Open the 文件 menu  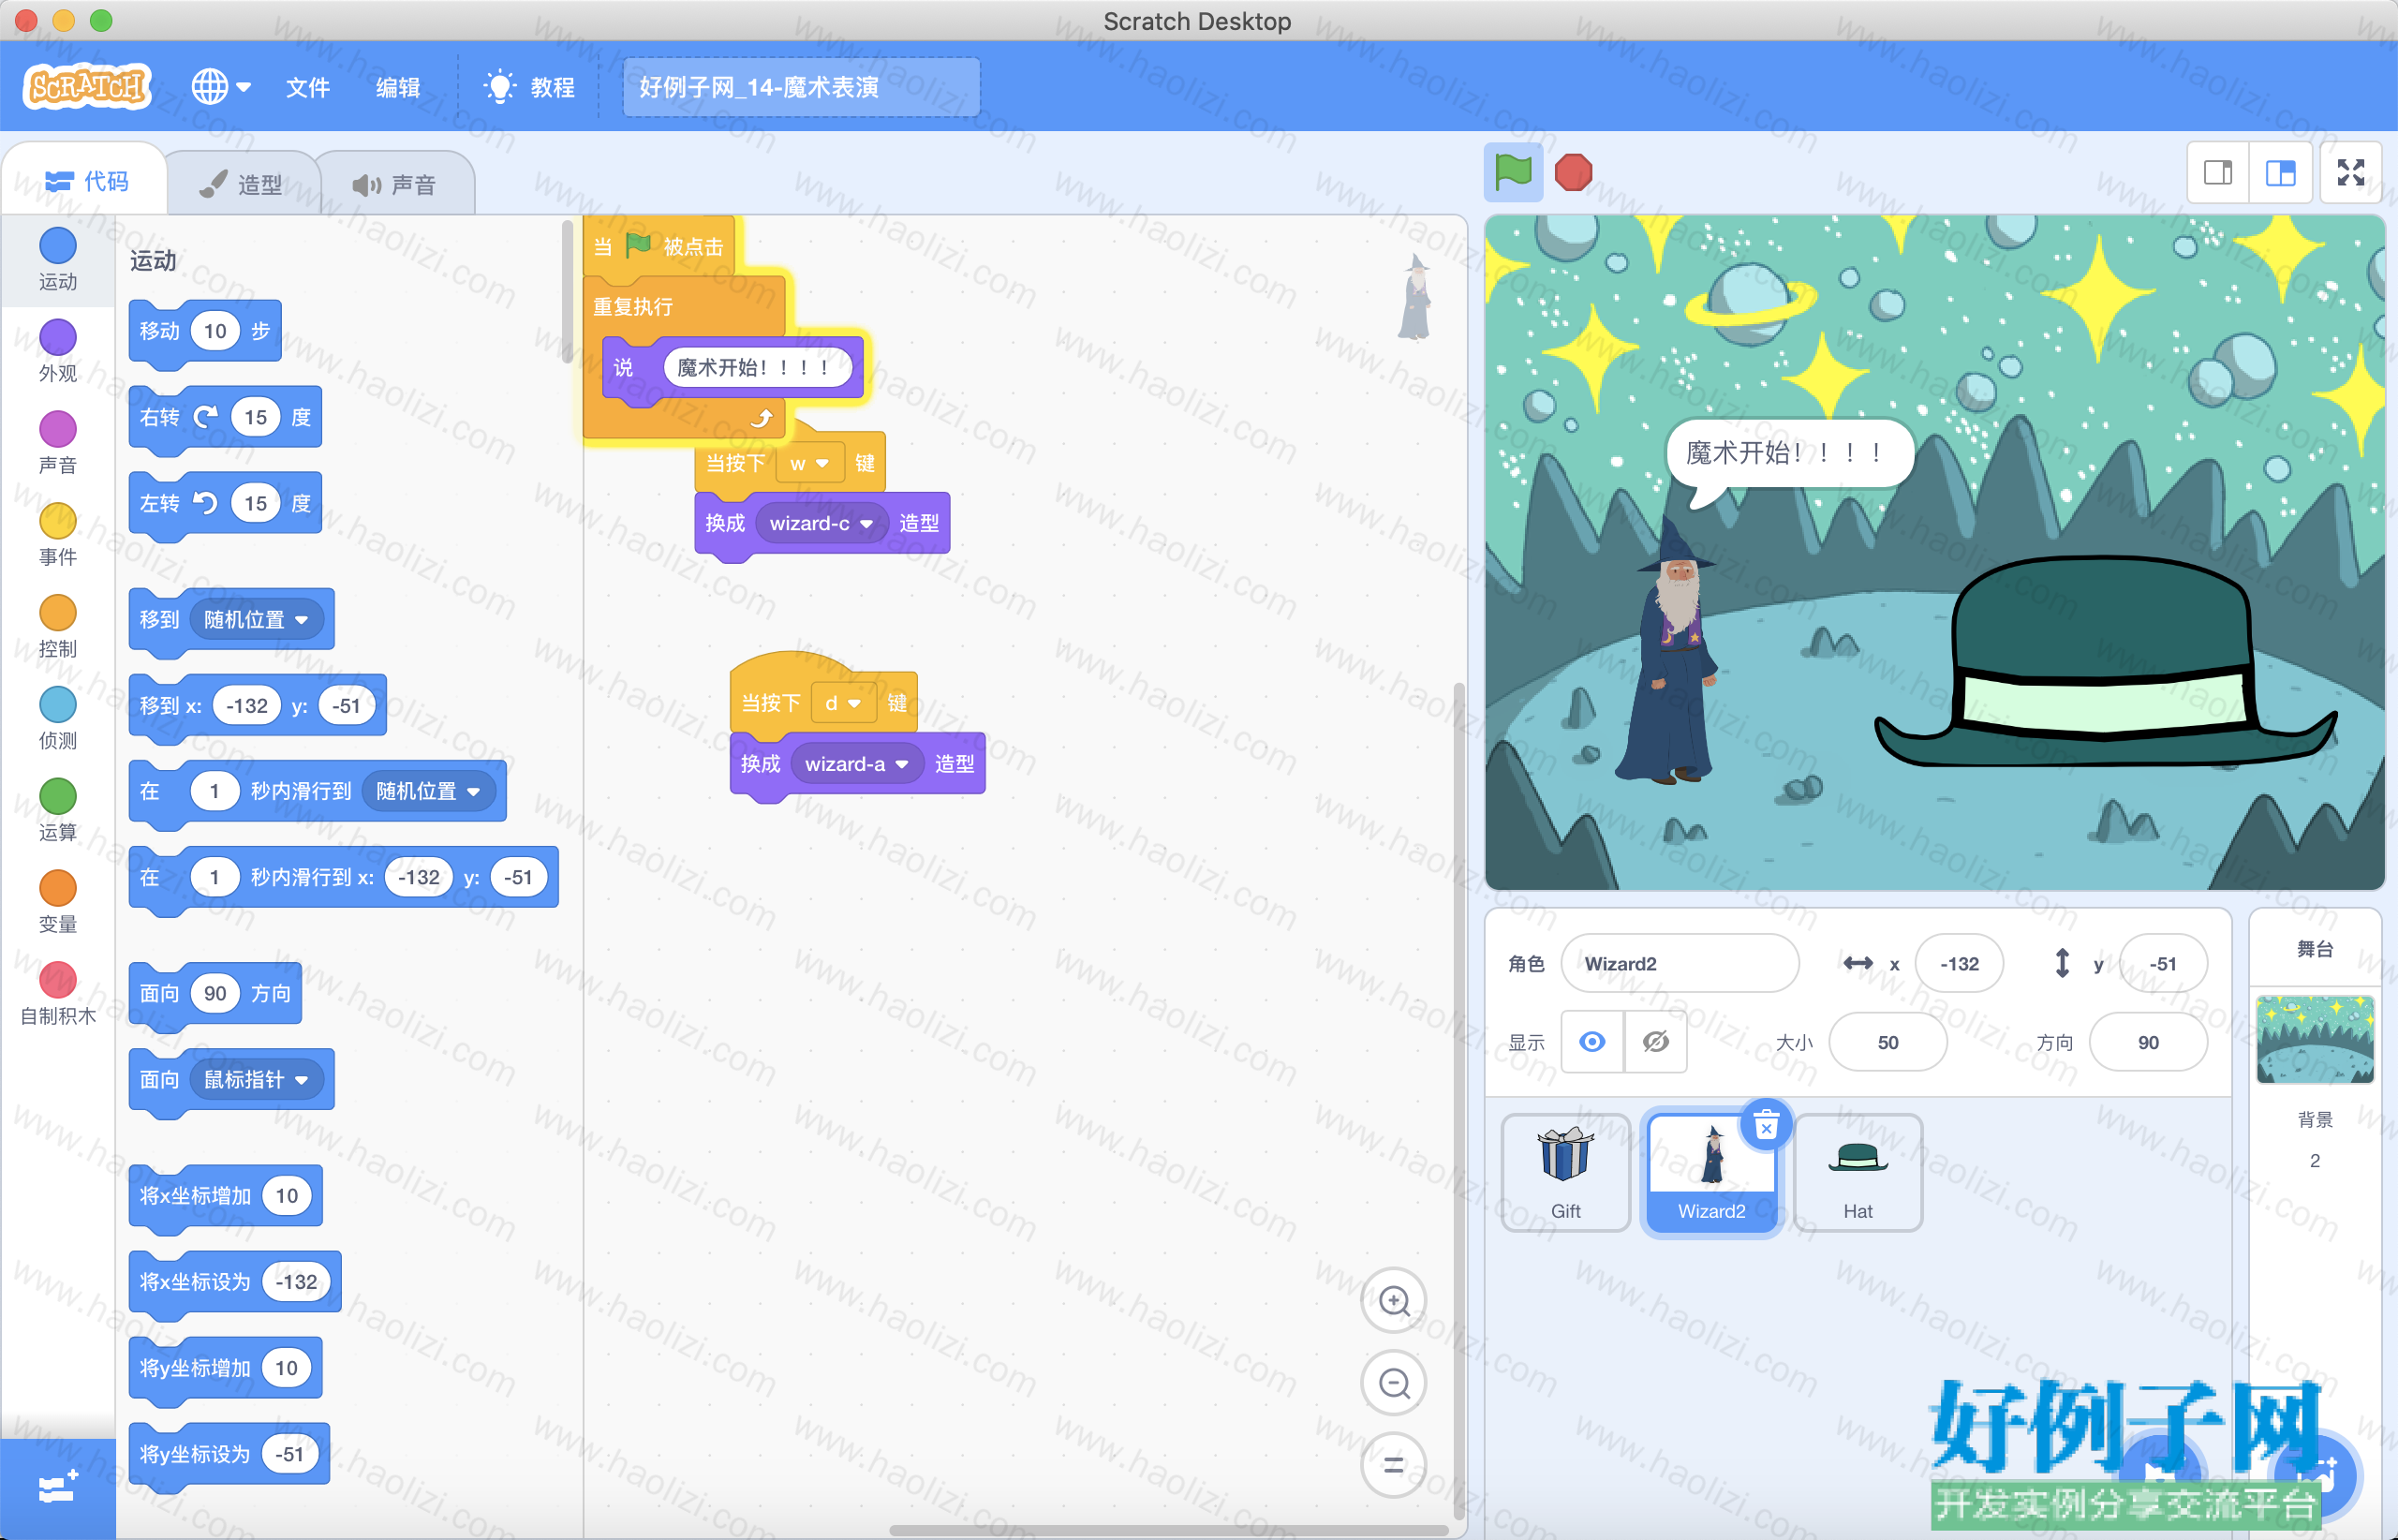[307, 87]
